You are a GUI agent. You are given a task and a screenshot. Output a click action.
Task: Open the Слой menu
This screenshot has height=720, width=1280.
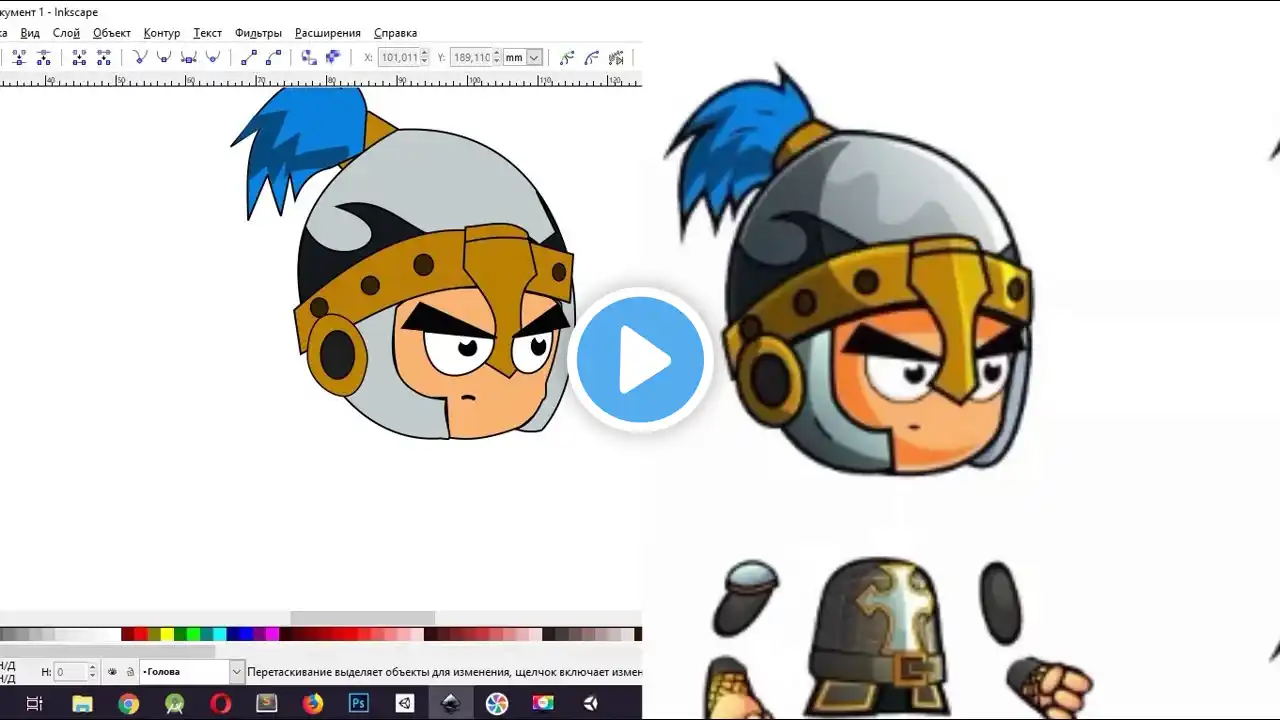point(66,33)
